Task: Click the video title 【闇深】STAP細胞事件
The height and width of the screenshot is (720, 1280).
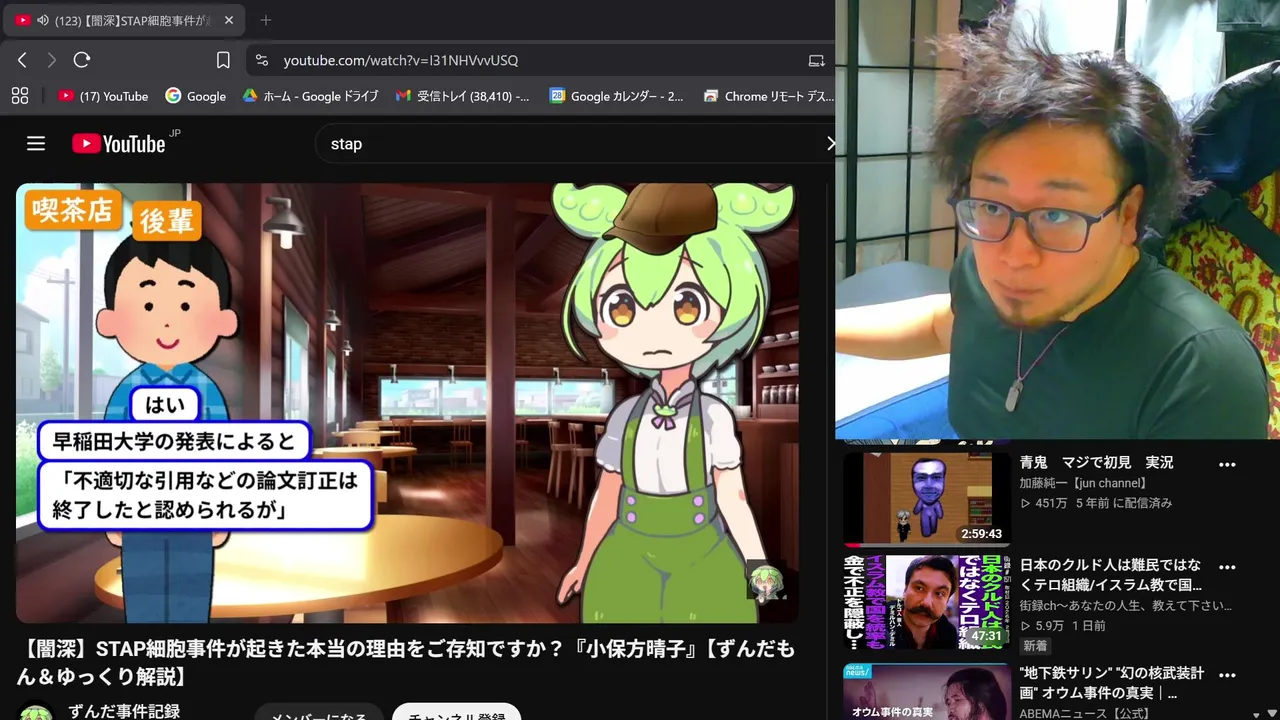Action: pos(405,663)
